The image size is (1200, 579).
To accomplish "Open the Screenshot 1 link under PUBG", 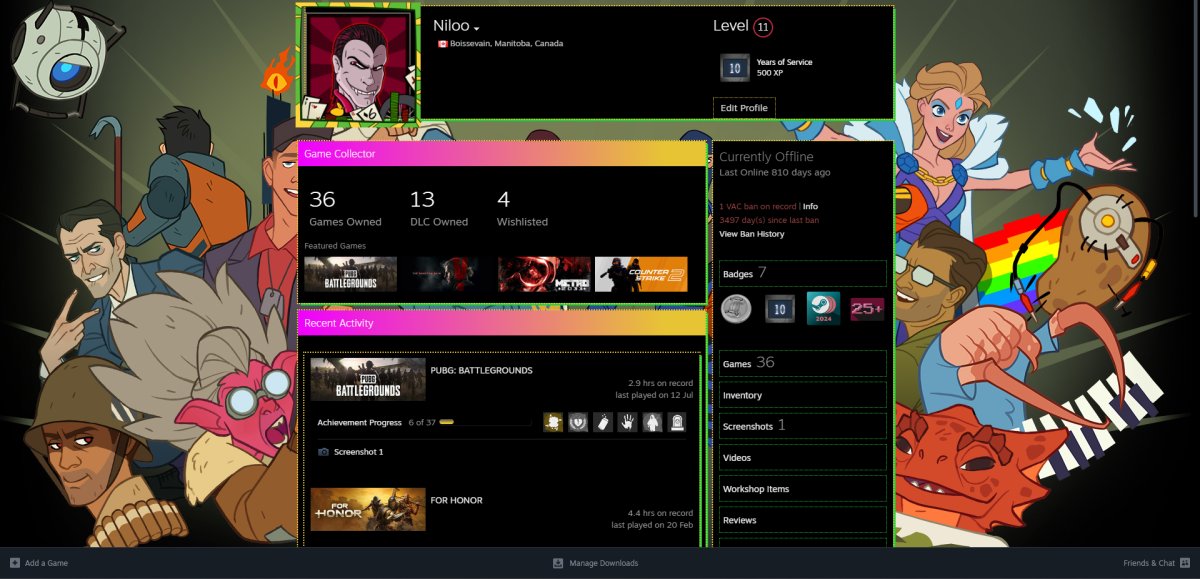I will (358, 452).
